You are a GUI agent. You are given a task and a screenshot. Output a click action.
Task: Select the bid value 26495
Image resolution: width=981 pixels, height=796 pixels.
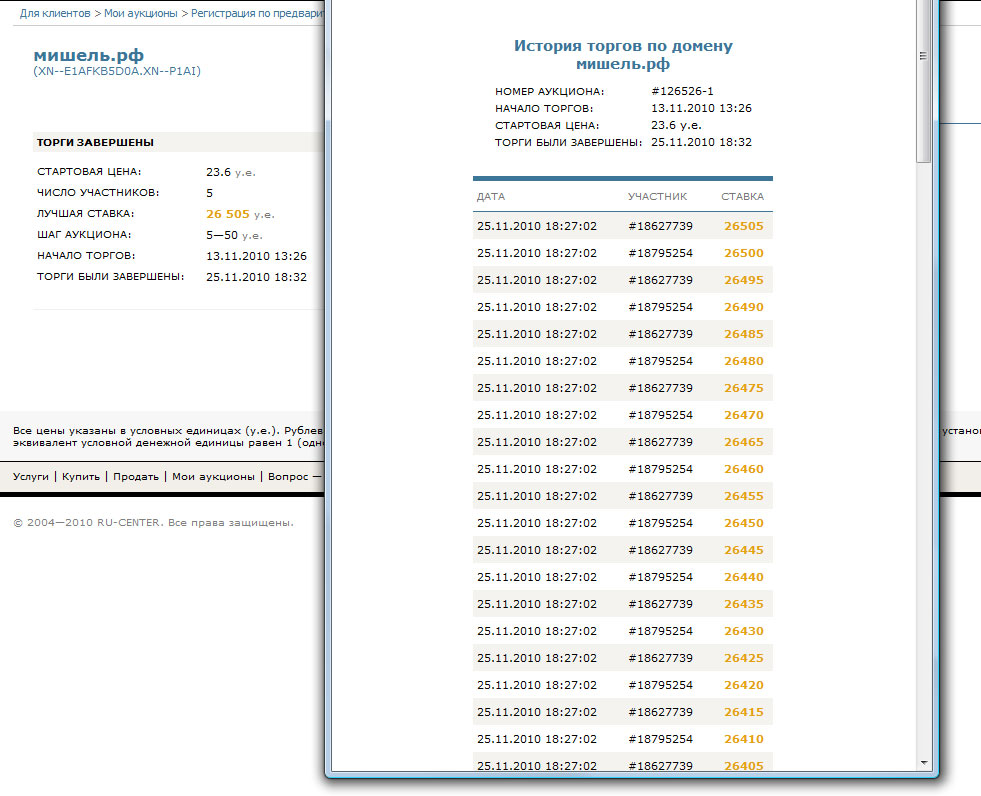pyautogui.click(x=744, y=280)
